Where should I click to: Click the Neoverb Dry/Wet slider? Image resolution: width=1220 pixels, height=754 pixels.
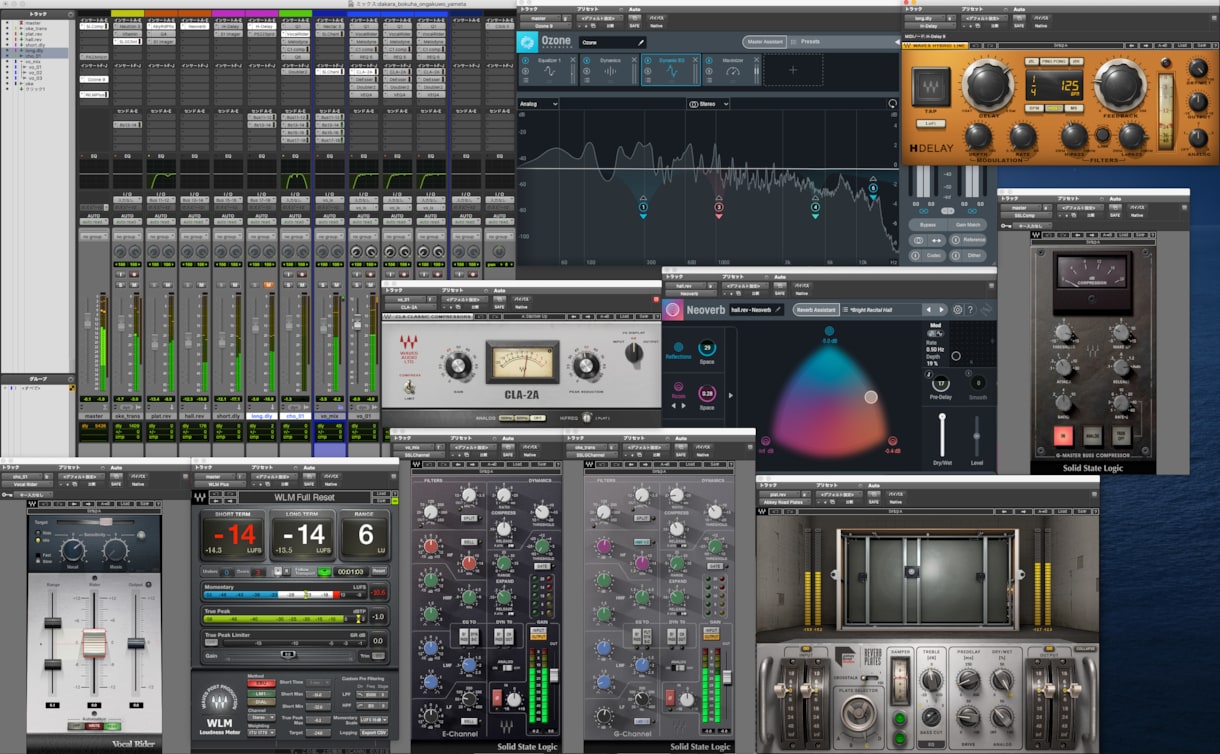coord(941,436)
